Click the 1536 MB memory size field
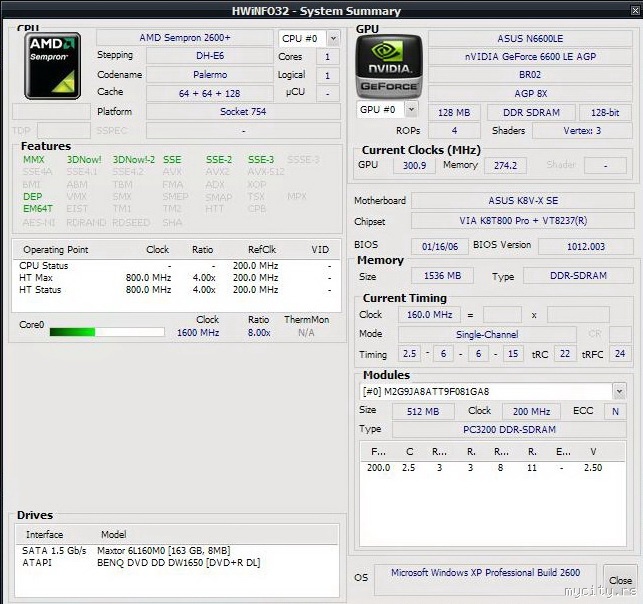Viewport: 643px width, 604px height. 442,276
